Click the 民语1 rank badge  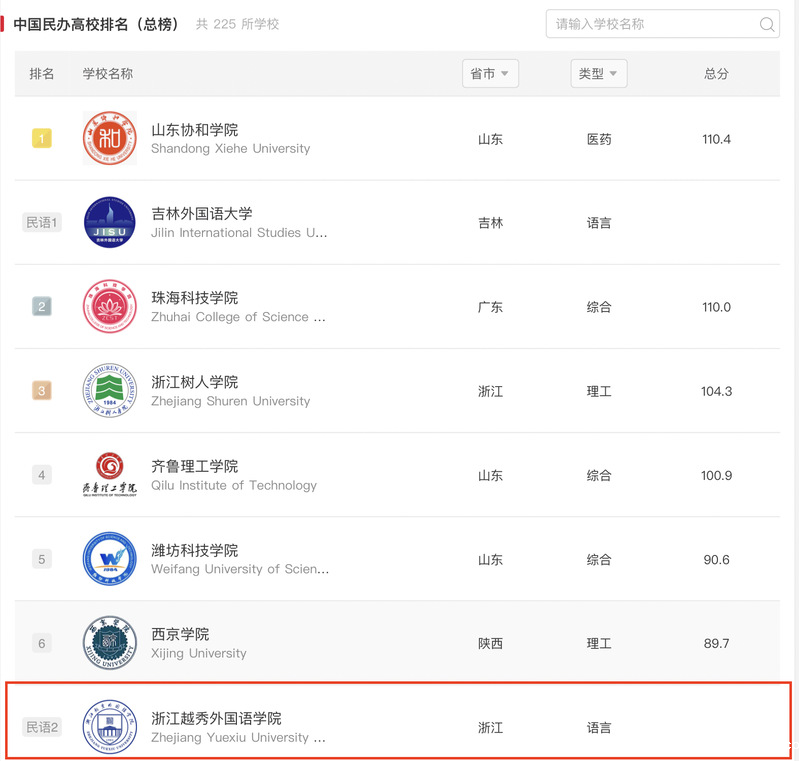pyautogui.click(x=42, y=223)
